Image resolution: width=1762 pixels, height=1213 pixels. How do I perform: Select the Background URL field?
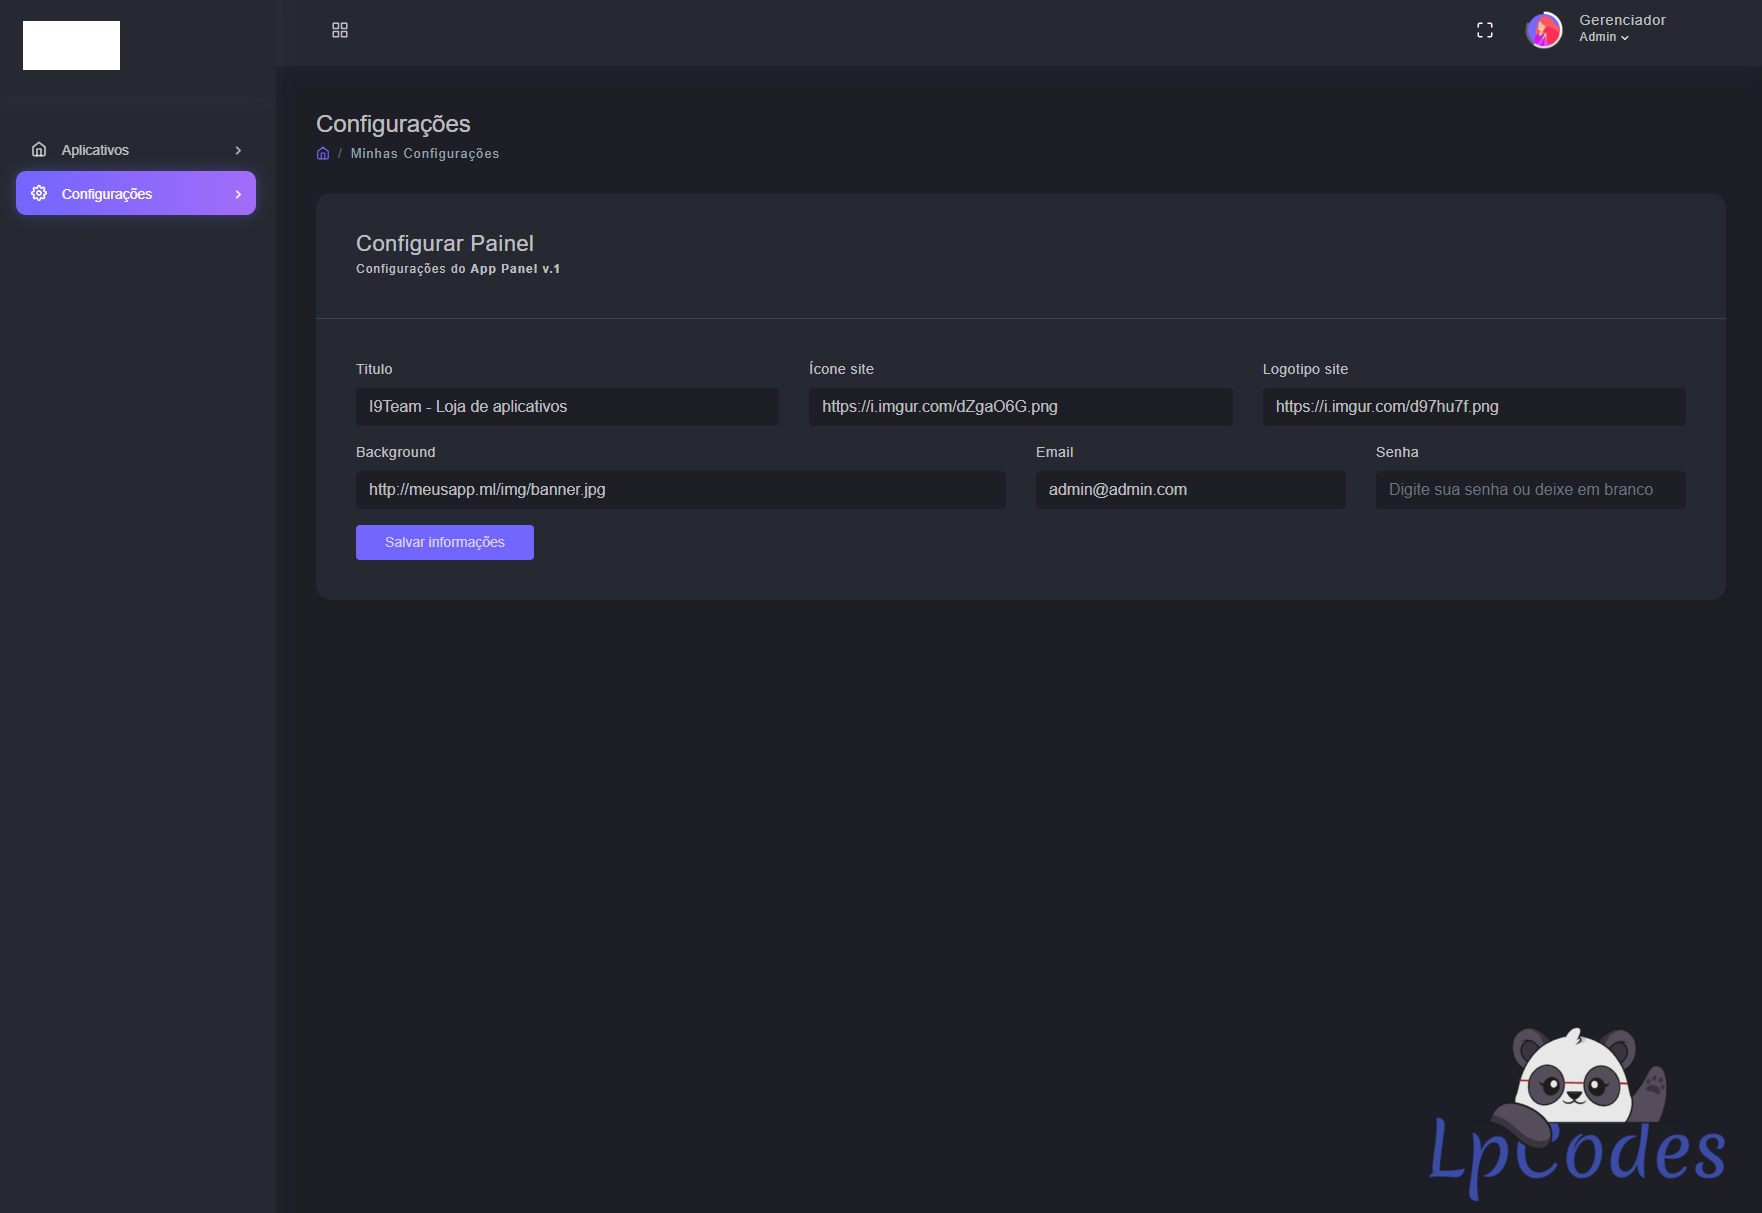point(680,490)
